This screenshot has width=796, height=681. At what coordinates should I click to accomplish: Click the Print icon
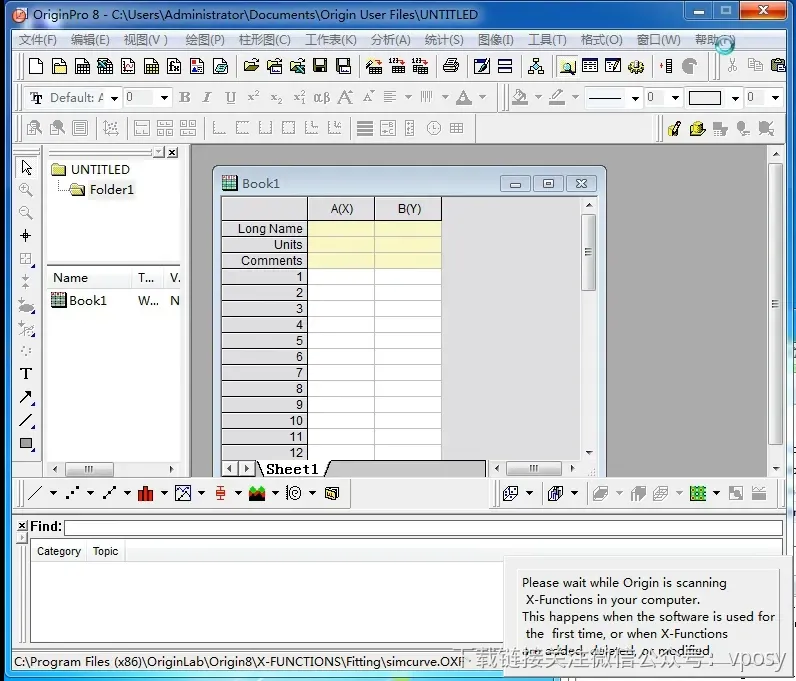click(451, 66)
